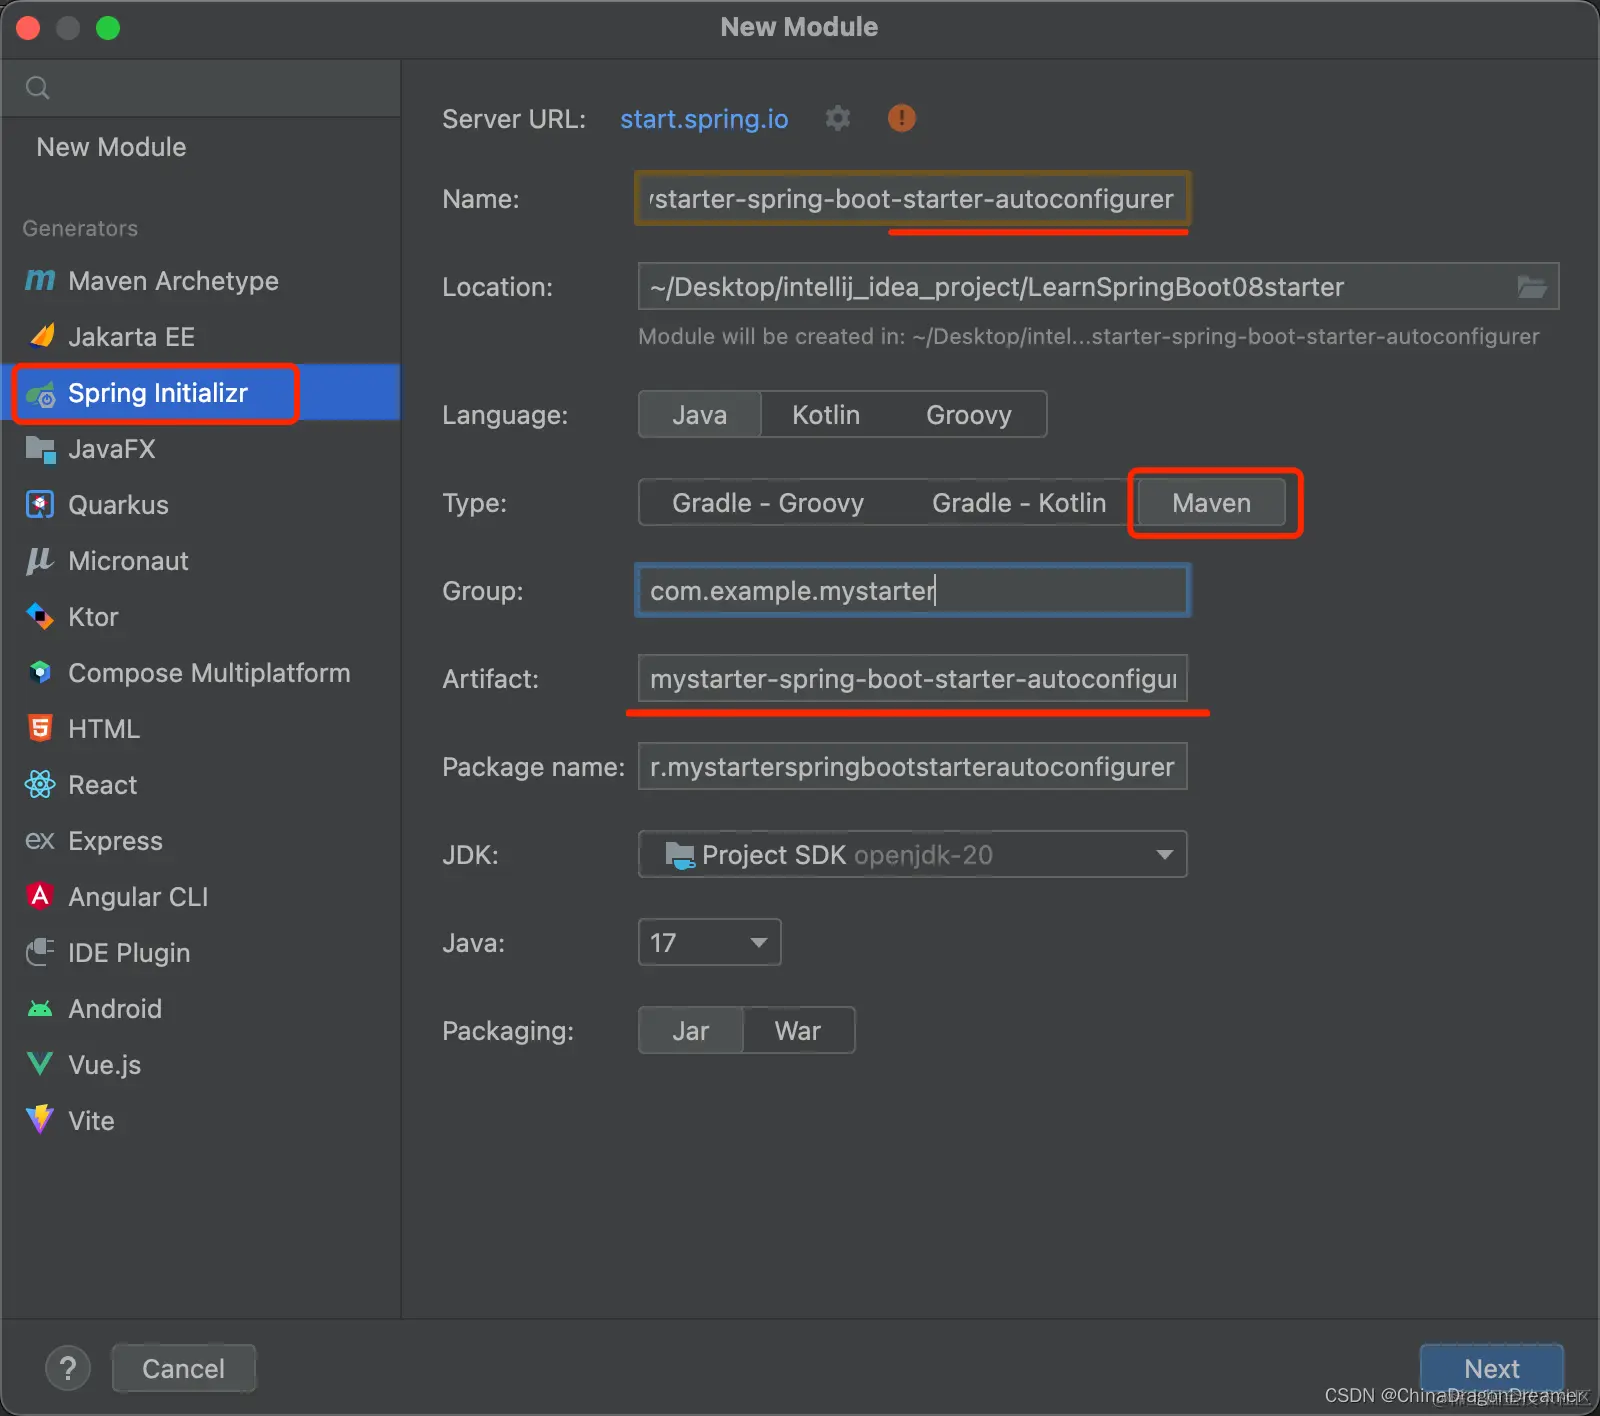The height and width of the screenshot is (1416, 1600).
Task: Select the Maven Archetype generator icon
Action: click(x=40, y=281)
